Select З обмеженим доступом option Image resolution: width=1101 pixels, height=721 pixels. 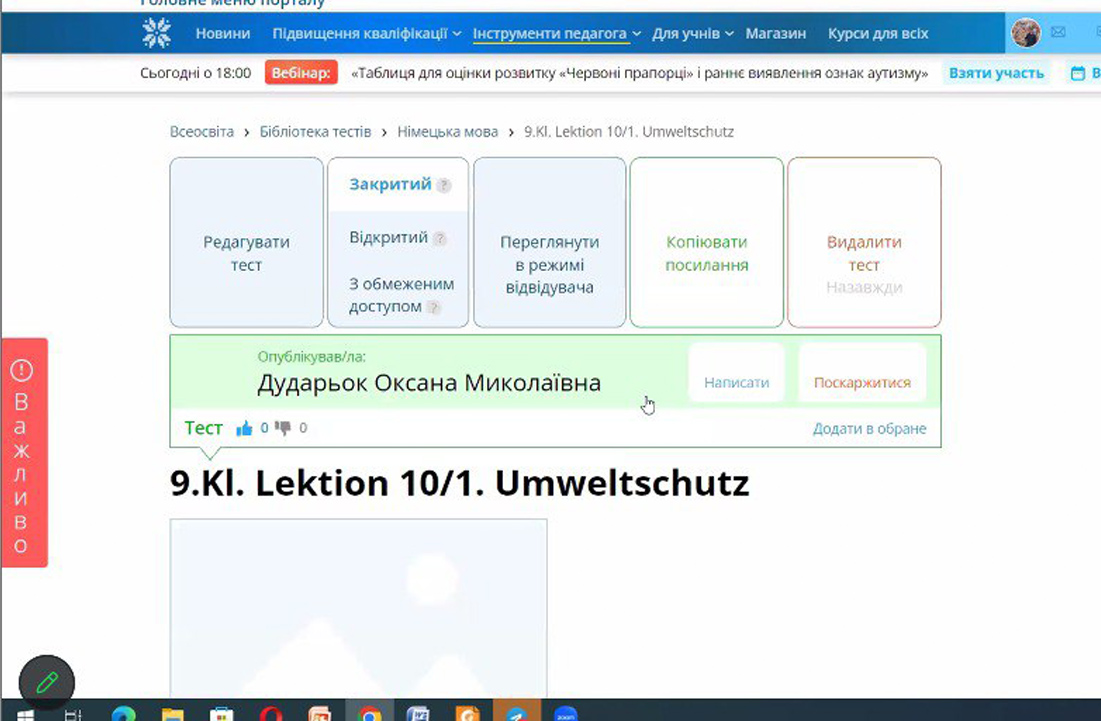(401, 295)
